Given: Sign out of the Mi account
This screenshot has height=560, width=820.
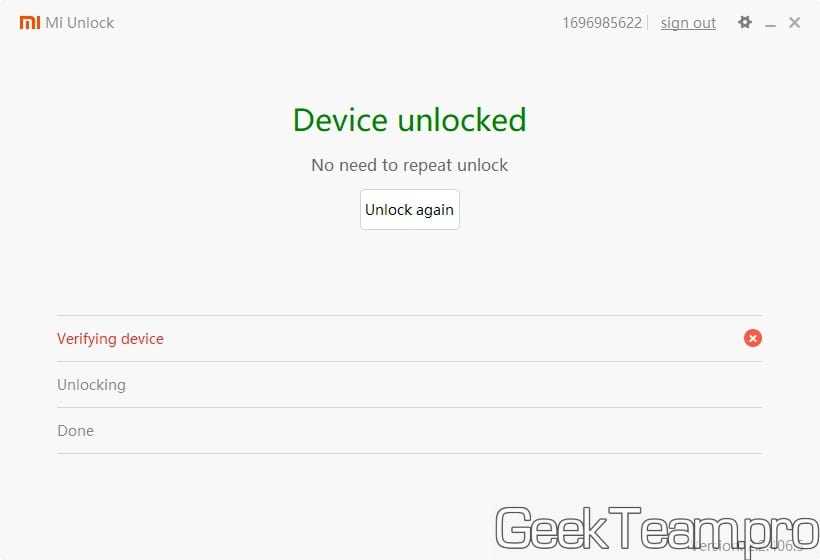Looking at the screenshot, I should (x=688, y=23).
